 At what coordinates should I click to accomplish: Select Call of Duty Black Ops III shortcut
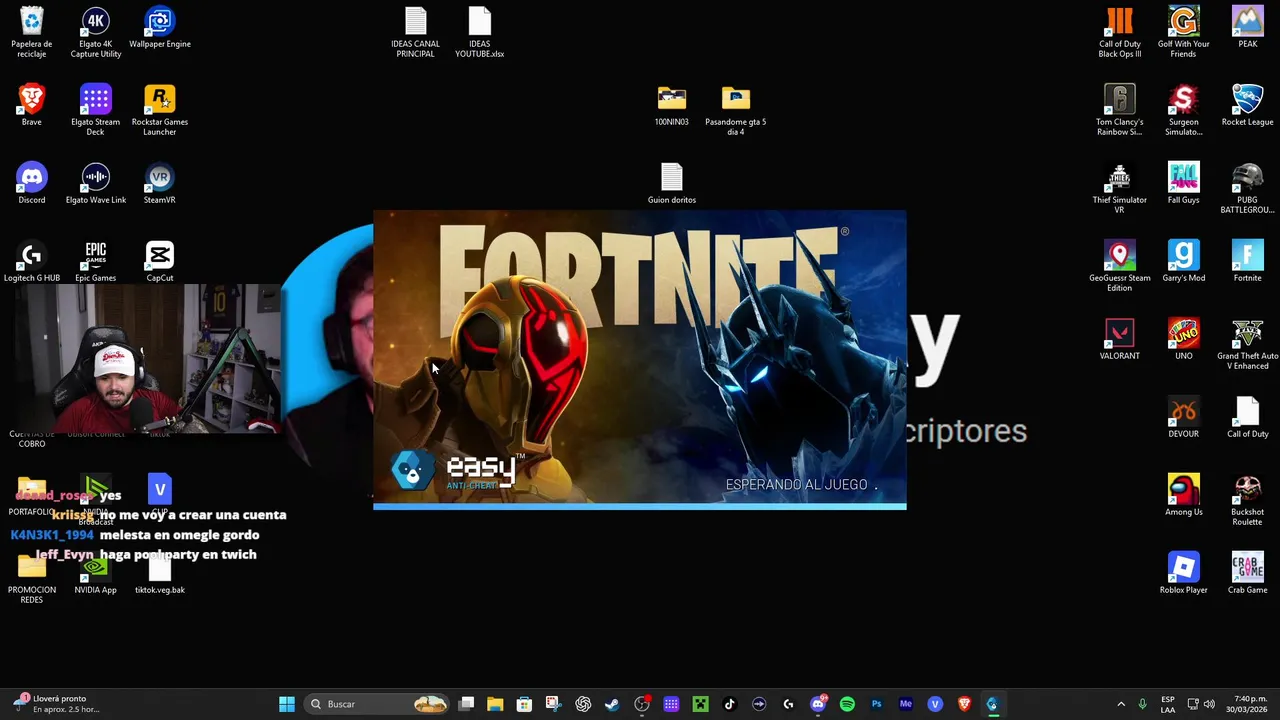(x=1120, y=31)
